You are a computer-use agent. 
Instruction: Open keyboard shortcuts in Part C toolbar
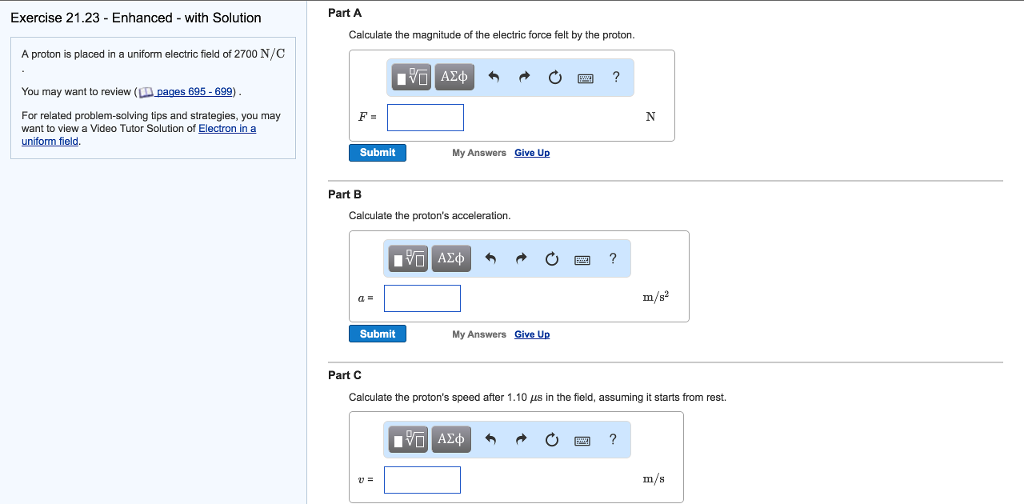click(583, 441)
